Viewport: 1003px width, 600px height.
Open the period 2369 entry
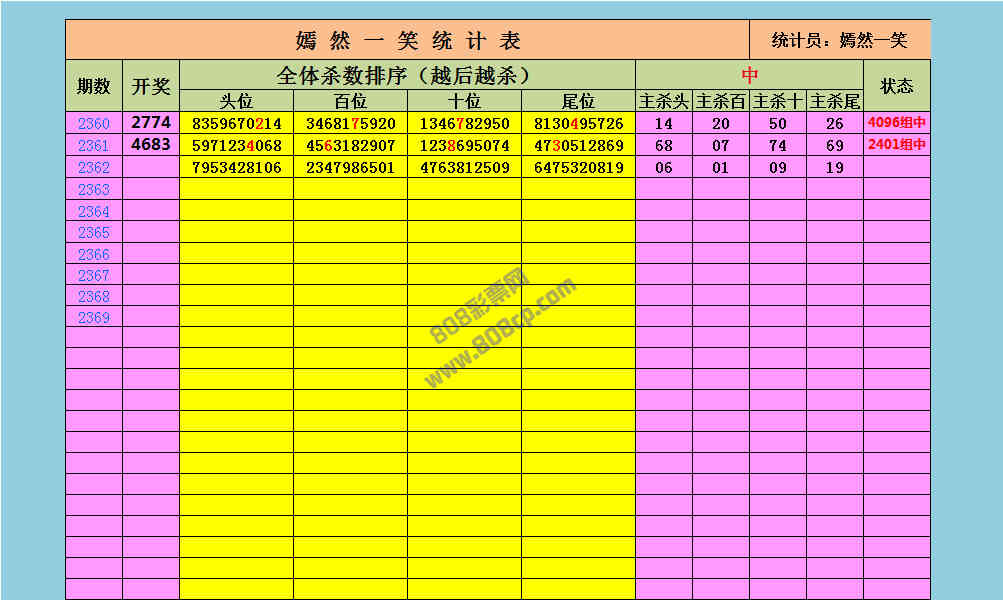click(x=94, y=317)
